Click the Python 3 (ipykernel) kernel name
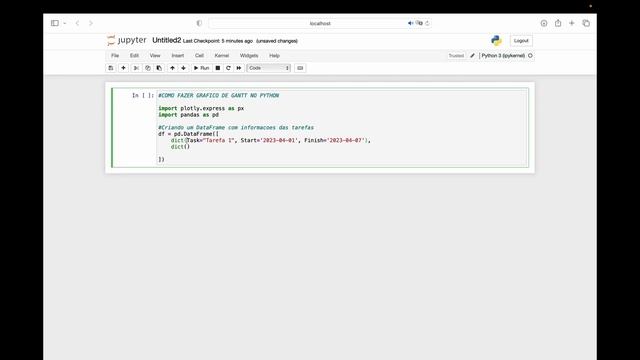This screenshot has height=360, width=640. pyautogui.click(x=503, y=56)
